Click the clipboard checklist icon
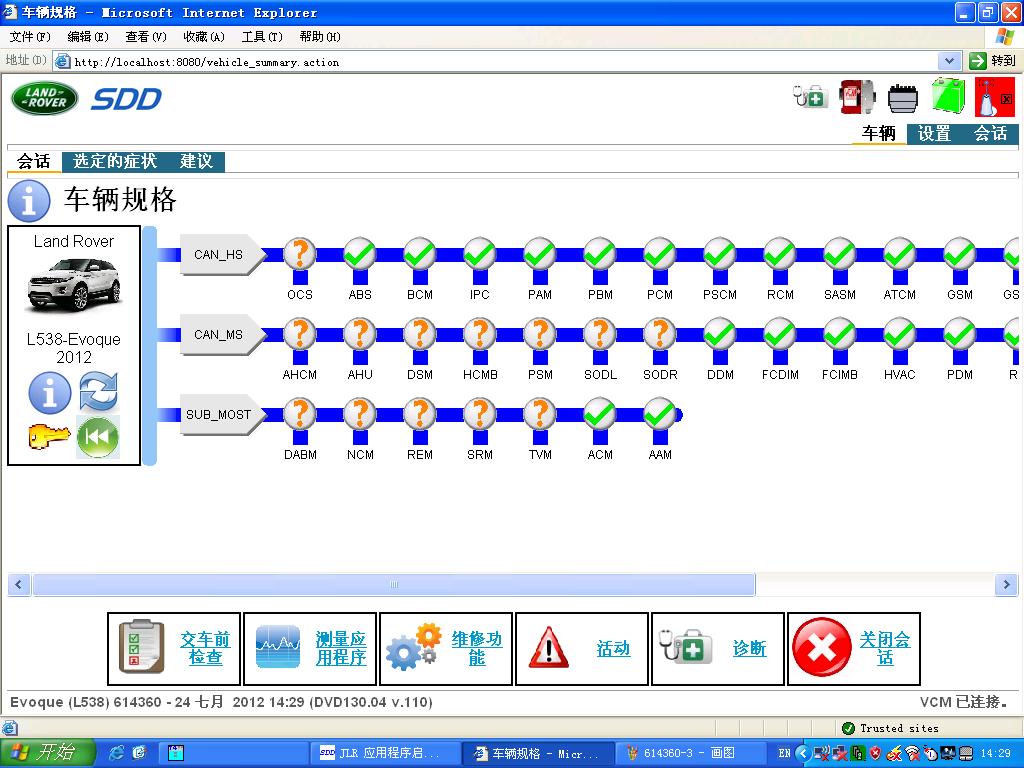Screen dimensions: 1024x768 [x=142, y=647]
